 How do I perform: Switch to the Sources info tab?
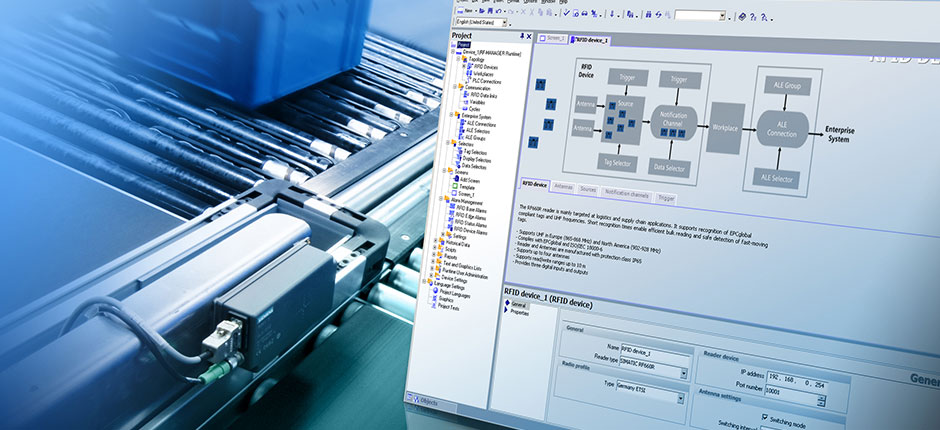589,190
